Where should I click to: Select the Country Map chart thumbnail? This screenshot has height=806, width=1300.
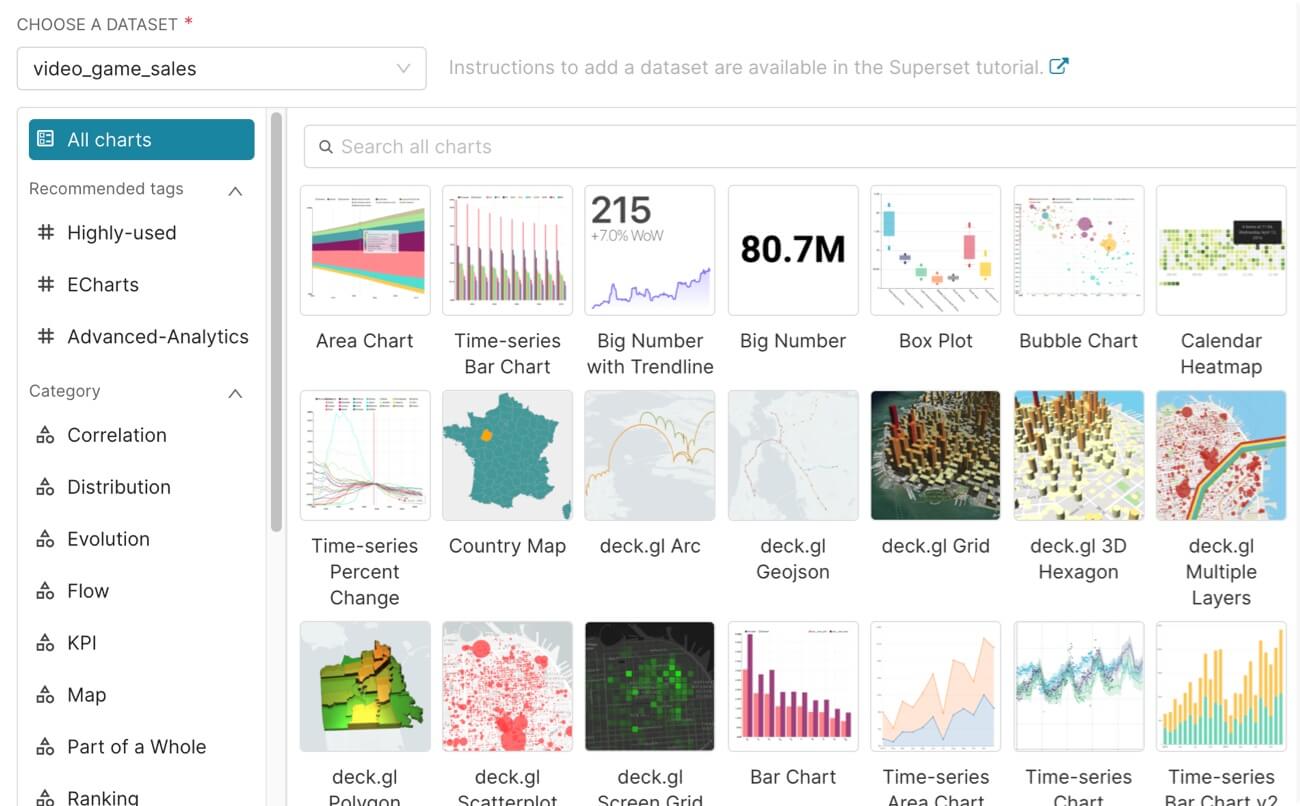tap(507, 455)
